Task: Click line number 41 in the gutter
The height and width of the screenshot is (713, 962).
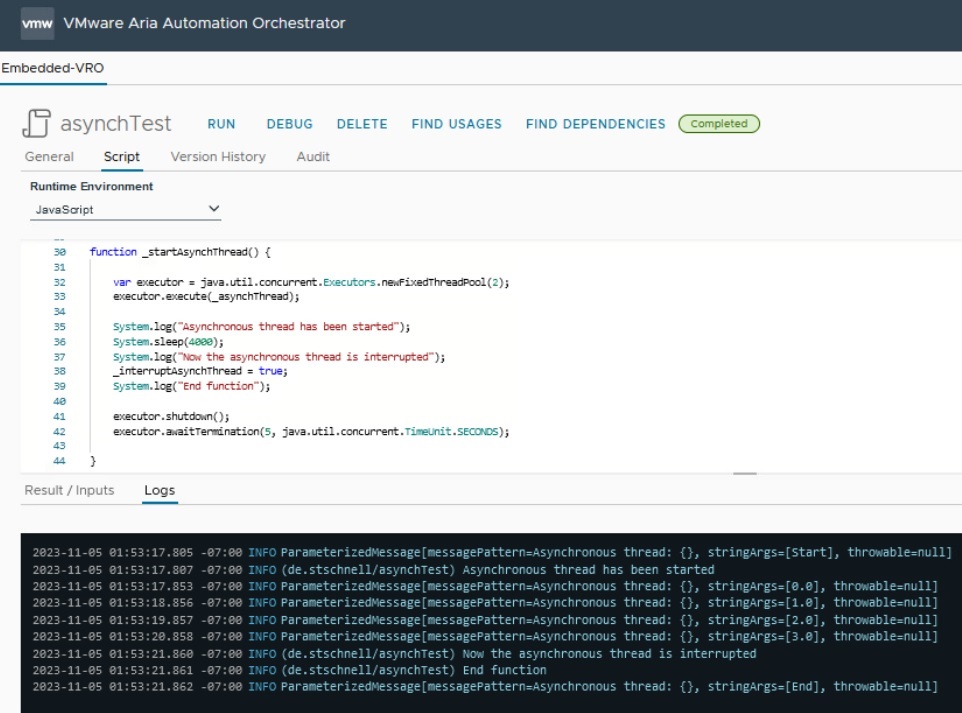Action: pyautogui.click(x=60, y=417)
